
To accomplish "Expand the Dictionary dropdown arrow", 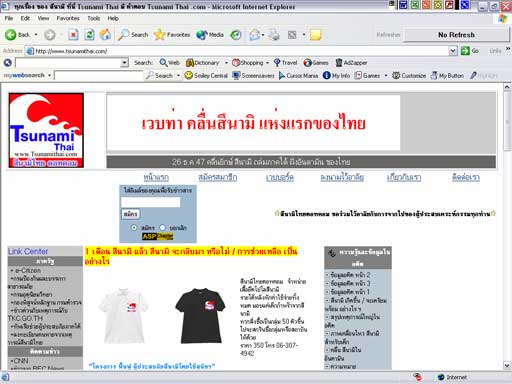I will pyautogui.click(x=226, y=63).
